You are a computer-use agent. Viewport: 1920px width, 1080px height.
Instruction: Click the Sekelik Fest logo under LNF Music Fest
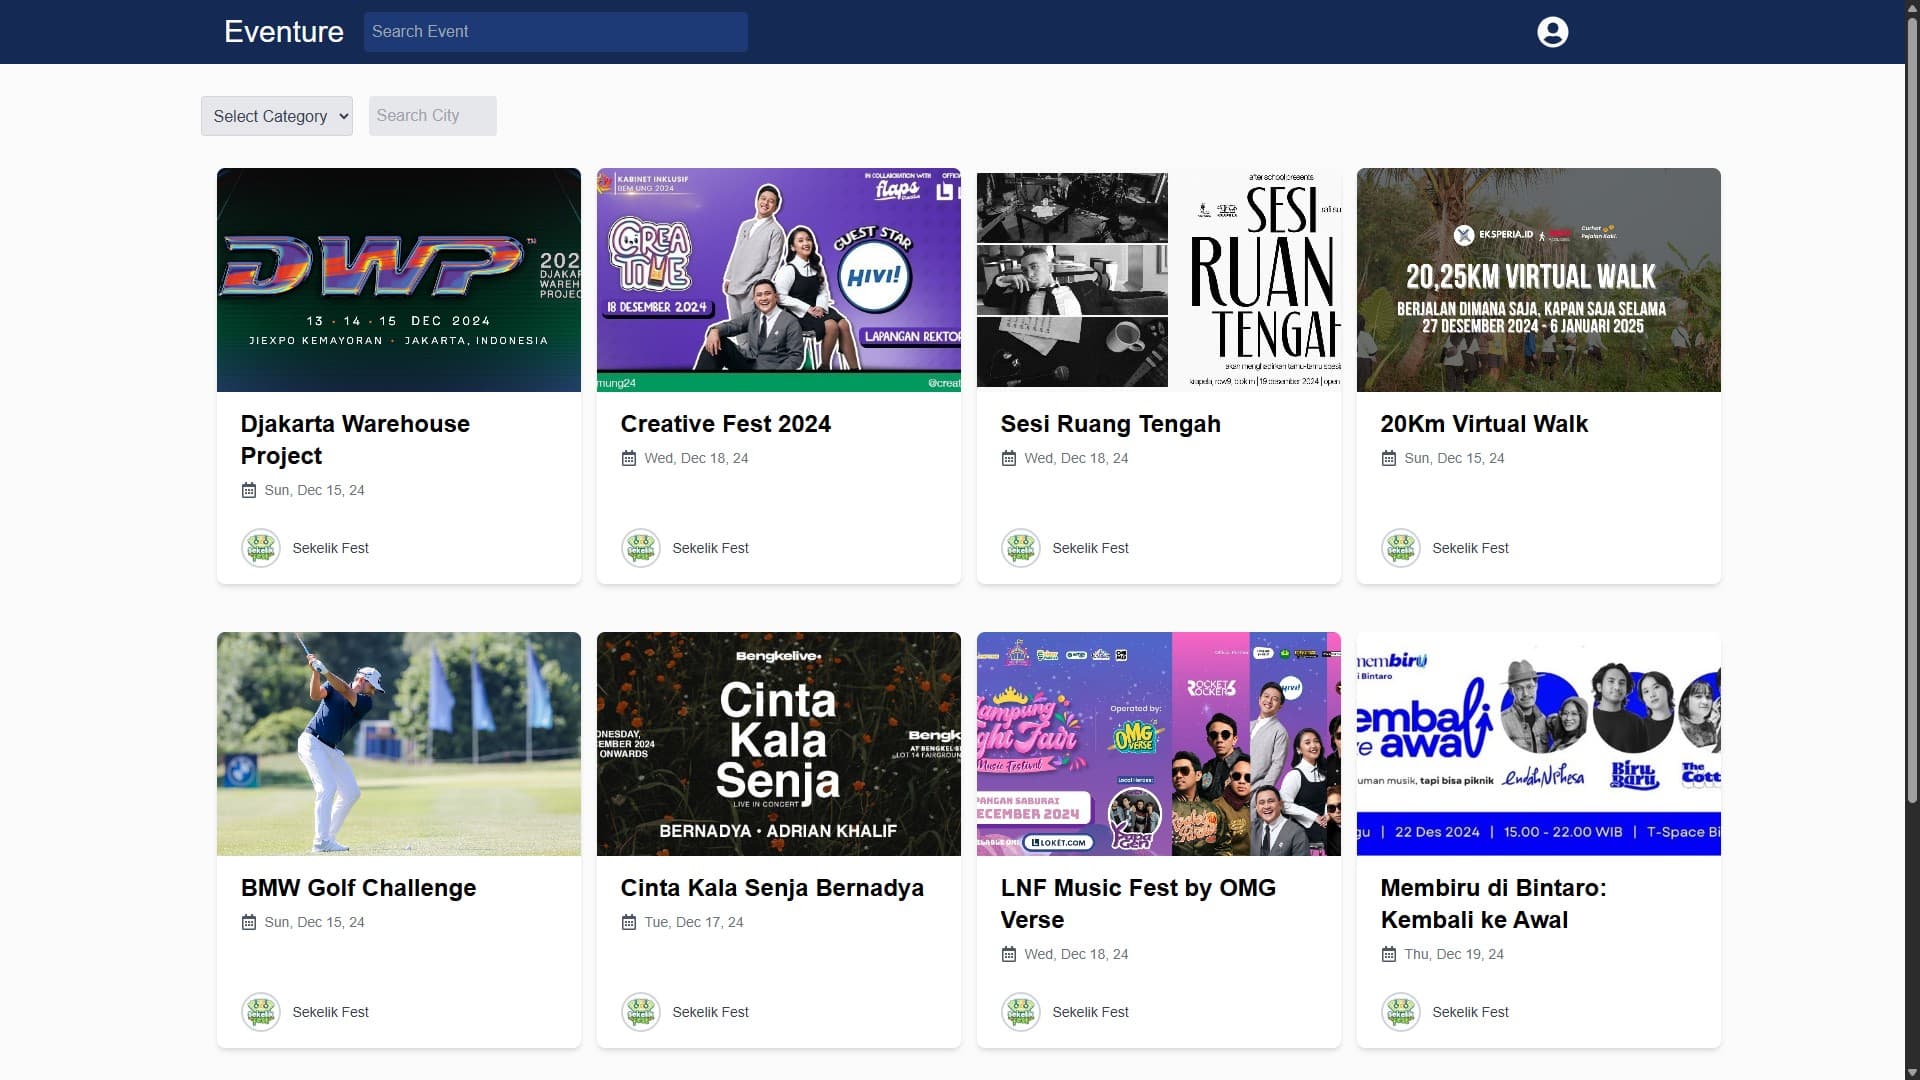[1020, 1011]
